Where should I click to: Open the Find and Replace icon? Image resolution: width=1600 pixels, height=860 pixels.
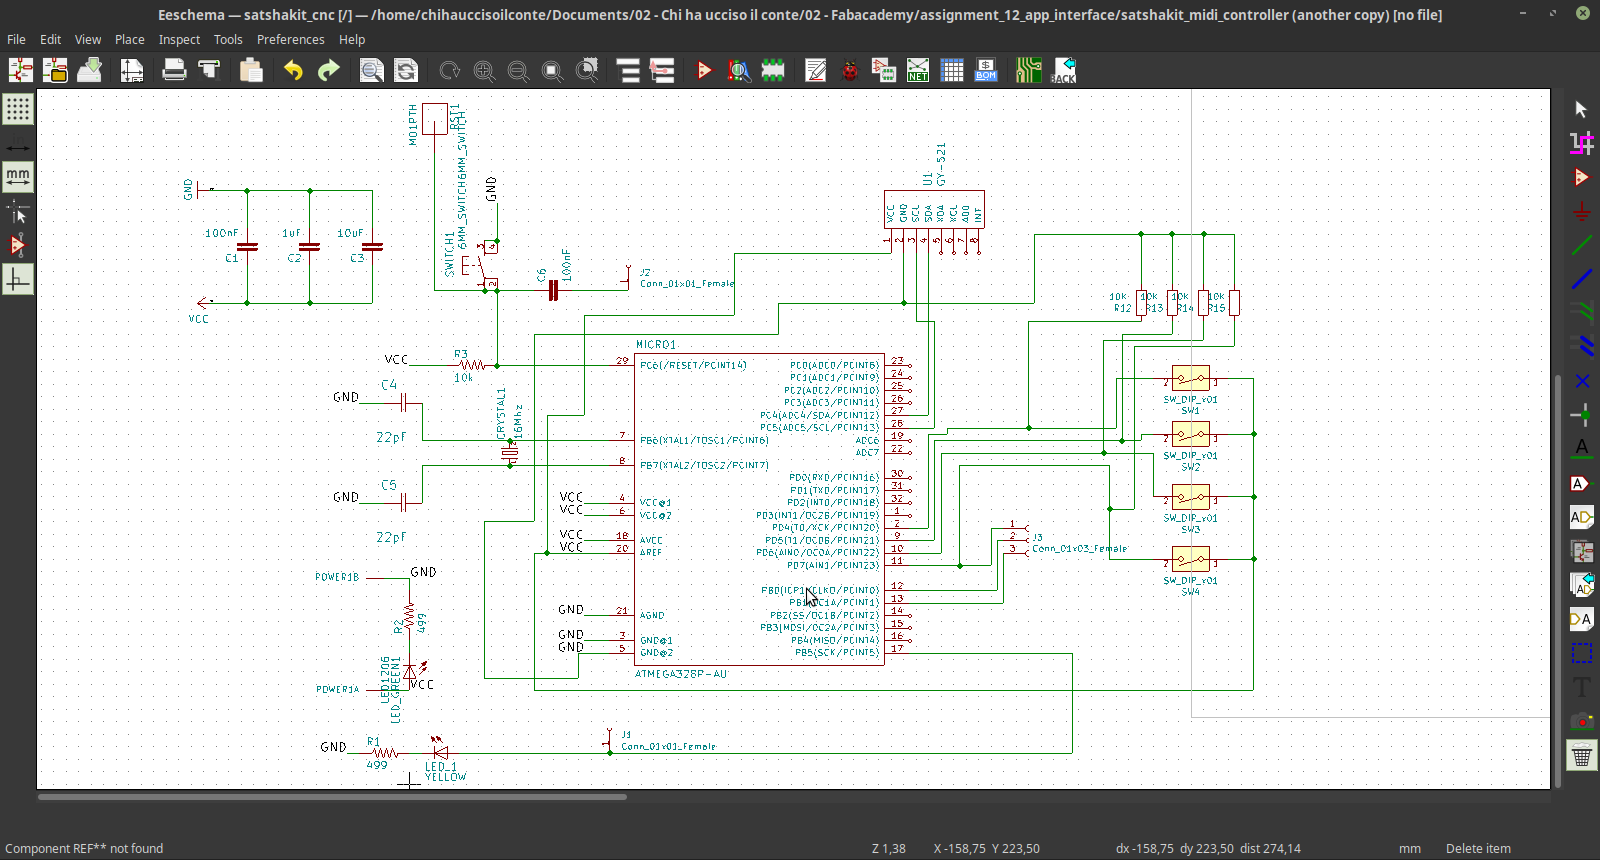click(406, 70)
